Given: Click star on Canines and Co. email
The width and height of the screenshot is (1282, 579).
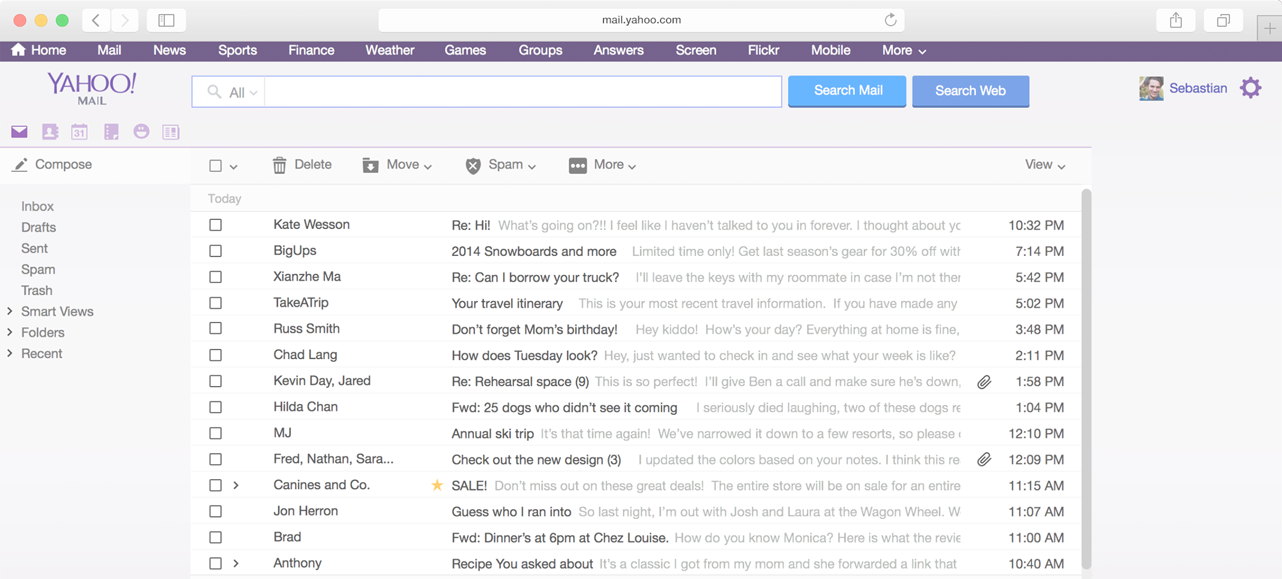Looking at the screenshot, I should [437, 485].
